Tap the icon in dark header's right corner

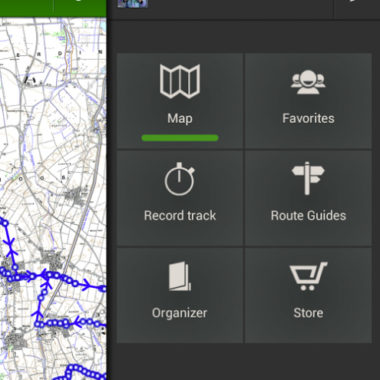pyautogui.click(x=354, y=1)
